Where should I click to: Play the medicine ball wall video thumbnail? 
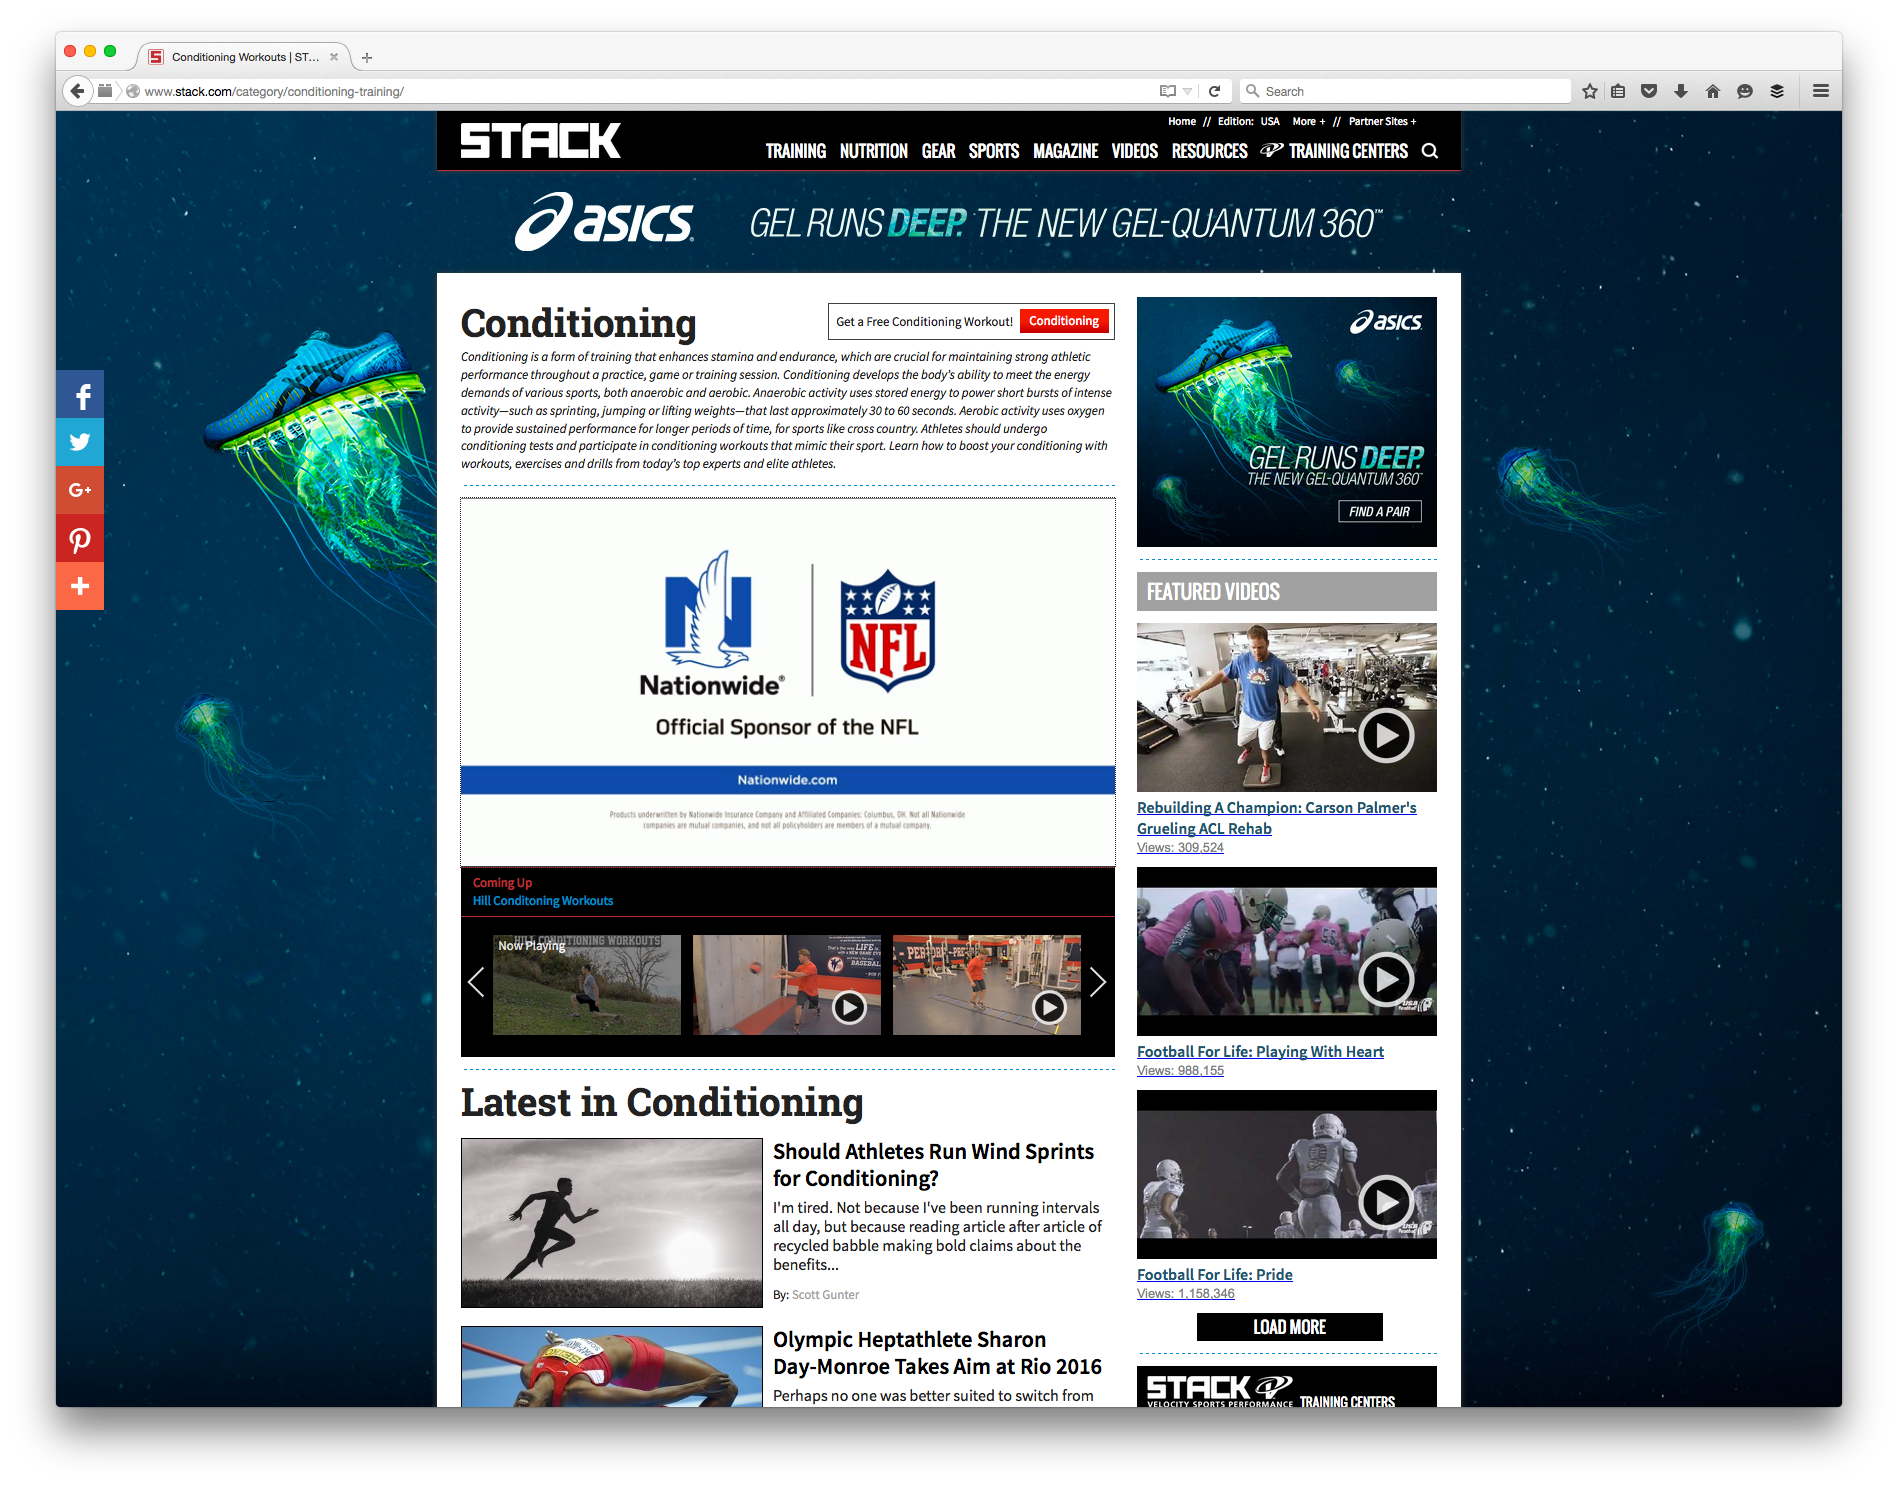[x=787, y=985]
